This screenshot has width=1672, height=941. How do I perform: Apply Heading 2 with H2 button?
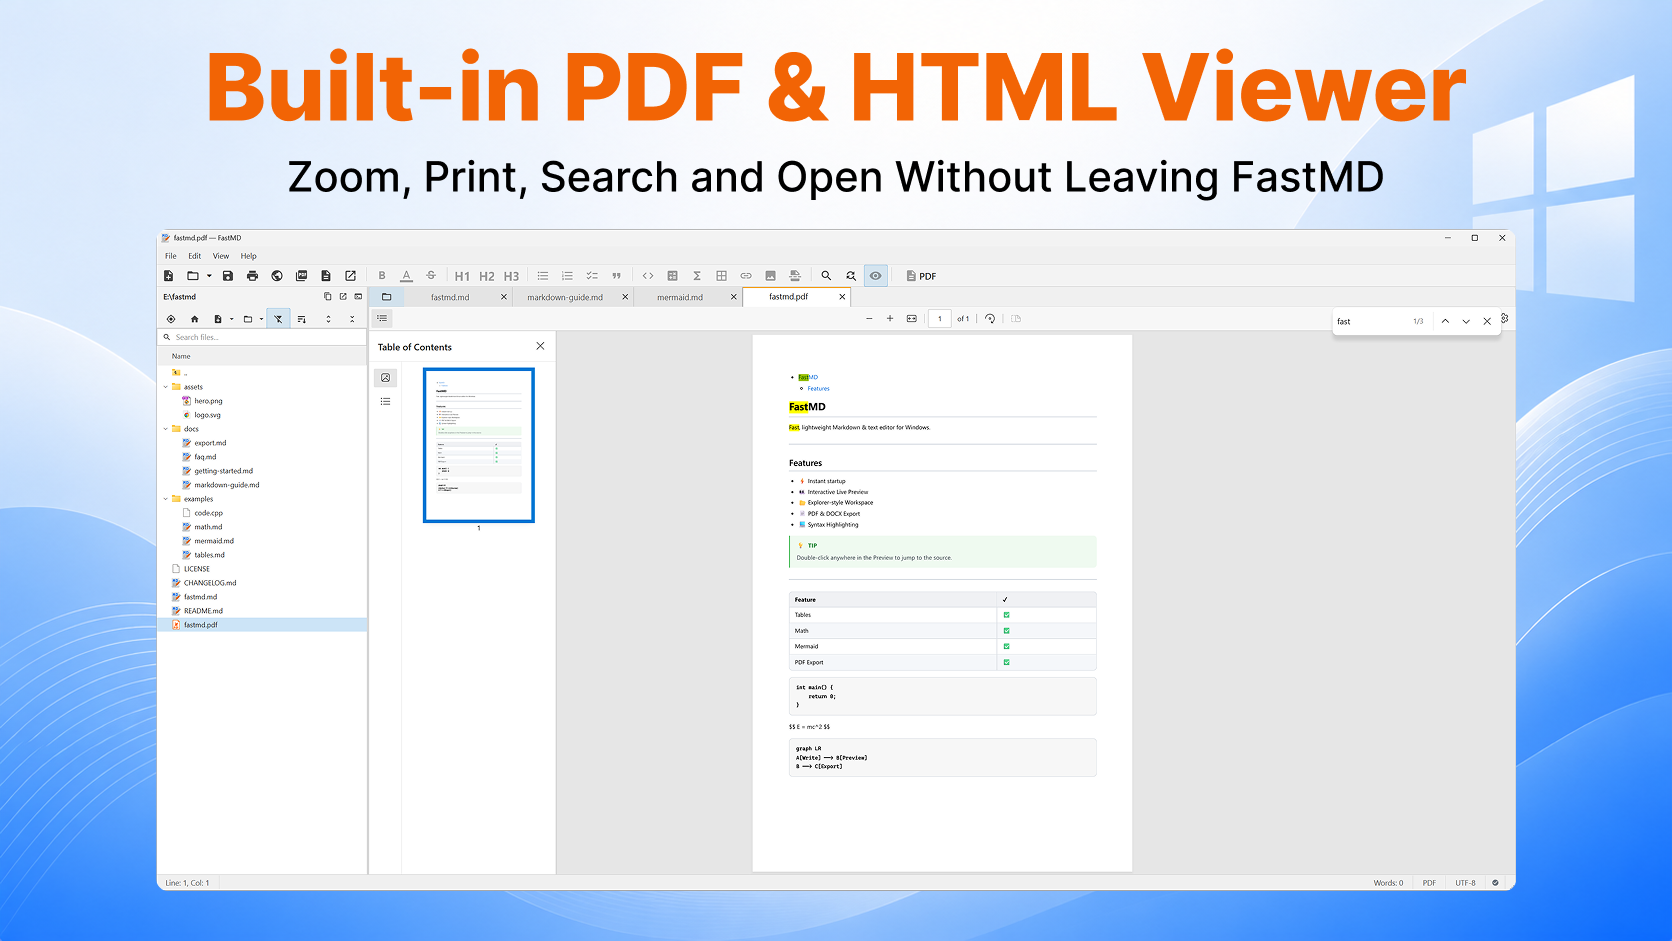(x=487, y=276)
